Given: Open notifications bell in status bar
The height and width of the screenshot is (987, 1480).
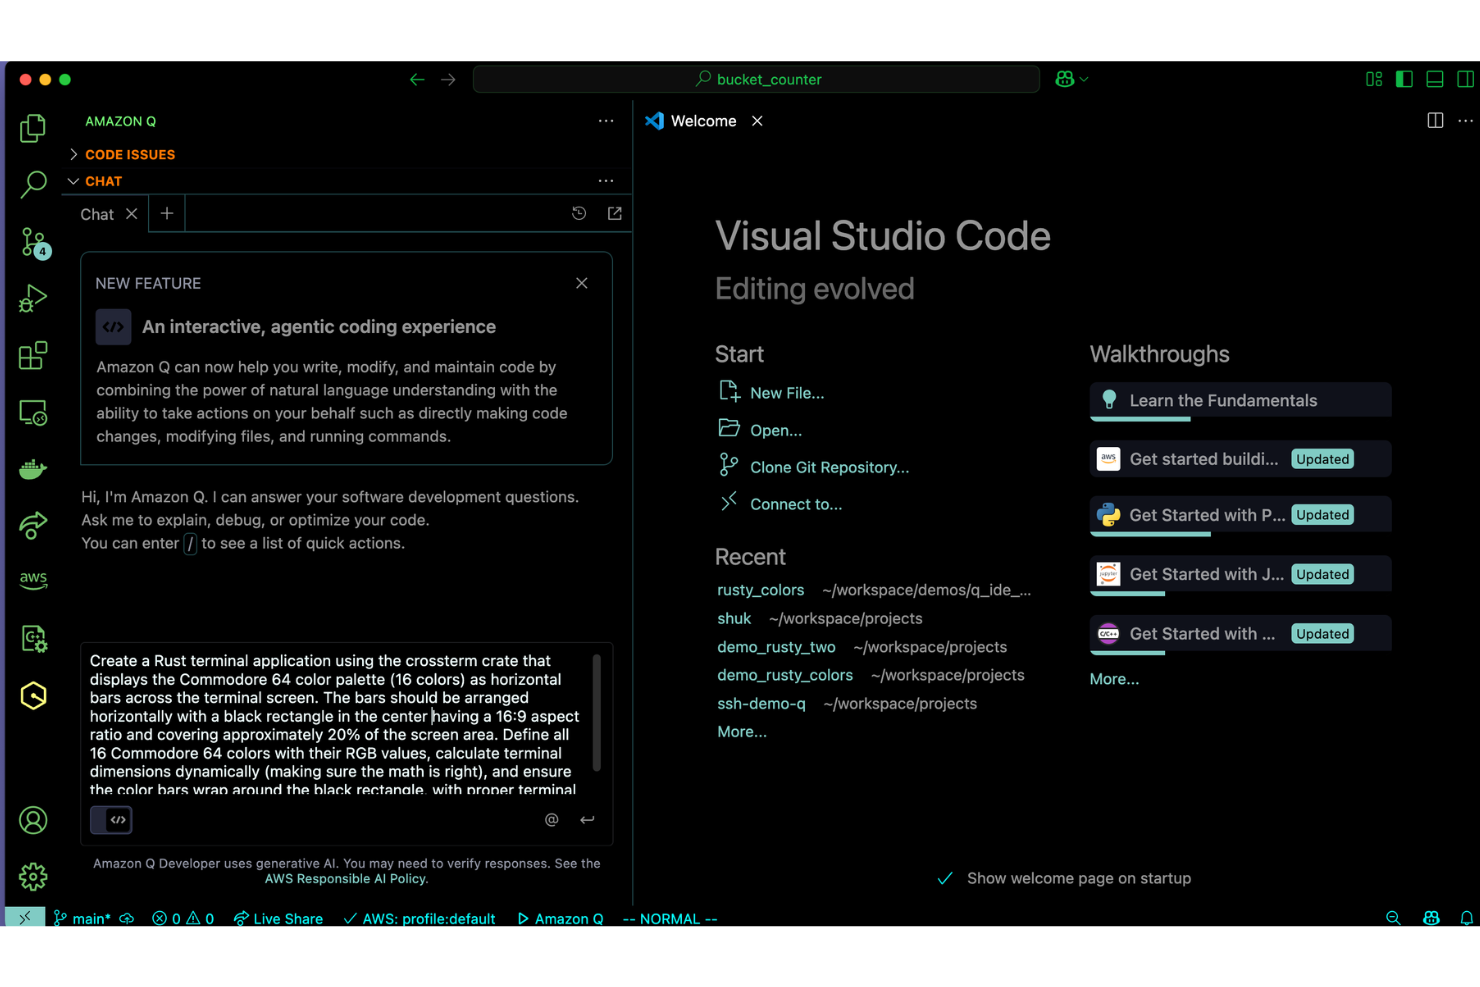Looking at the screenshot, I should (x=1466, y=918).
